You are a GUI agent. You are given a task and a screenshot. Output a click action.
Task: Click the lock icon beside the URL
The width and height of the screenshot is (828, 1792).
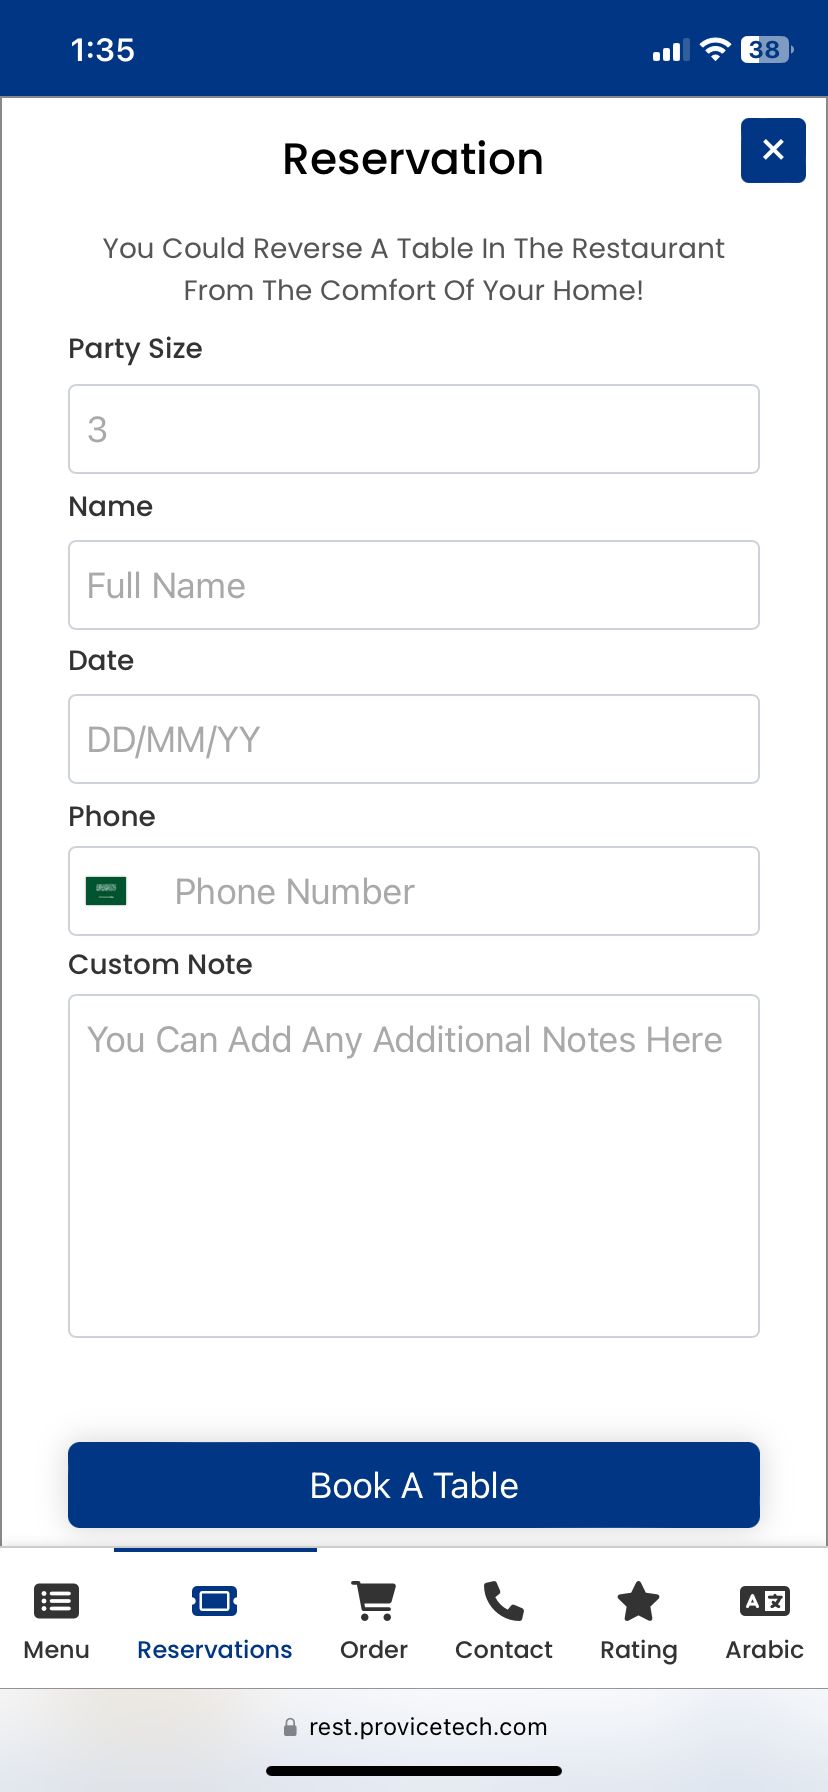click(290, 1727)
